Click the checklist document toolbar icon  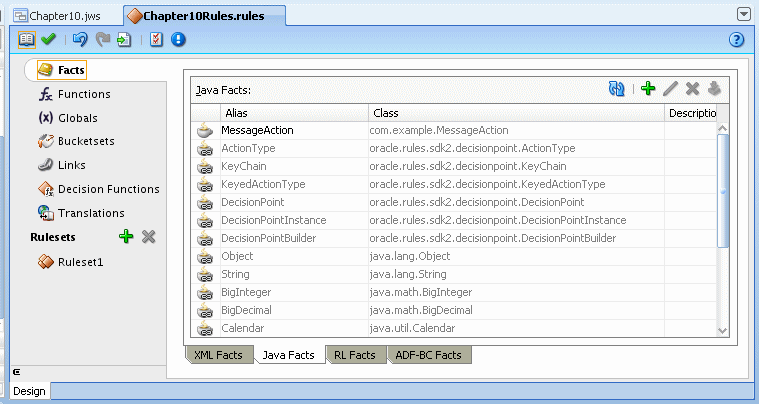click(156, 39)
